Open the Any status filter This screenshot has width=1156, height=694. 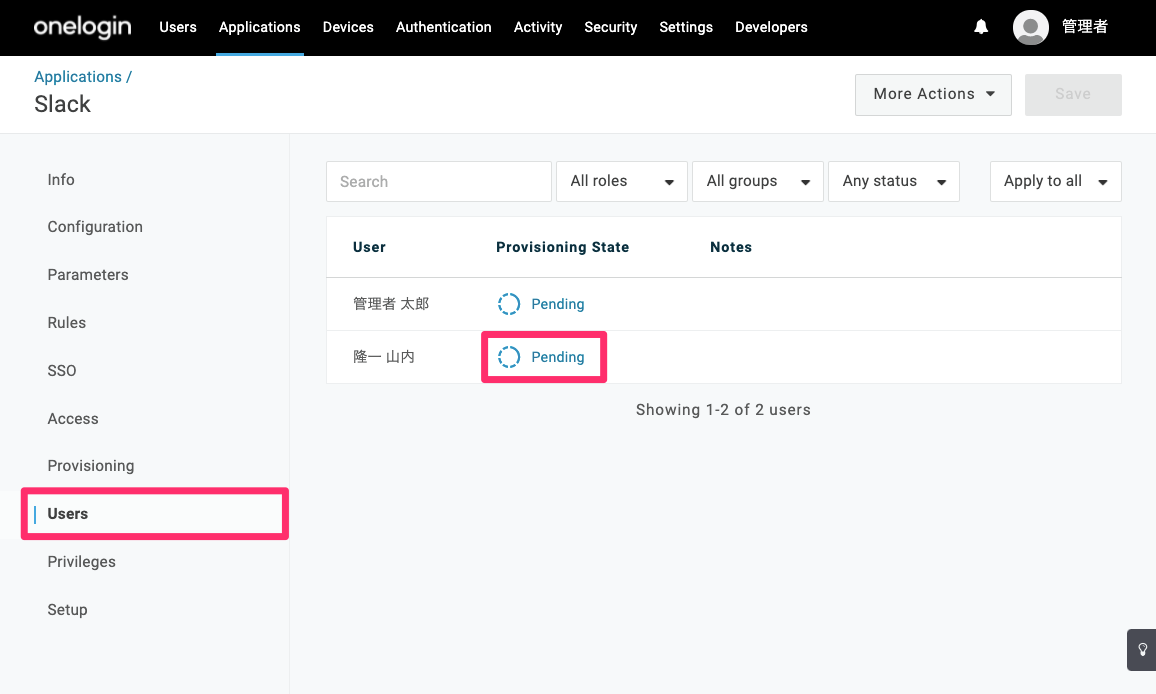[894, 181]
